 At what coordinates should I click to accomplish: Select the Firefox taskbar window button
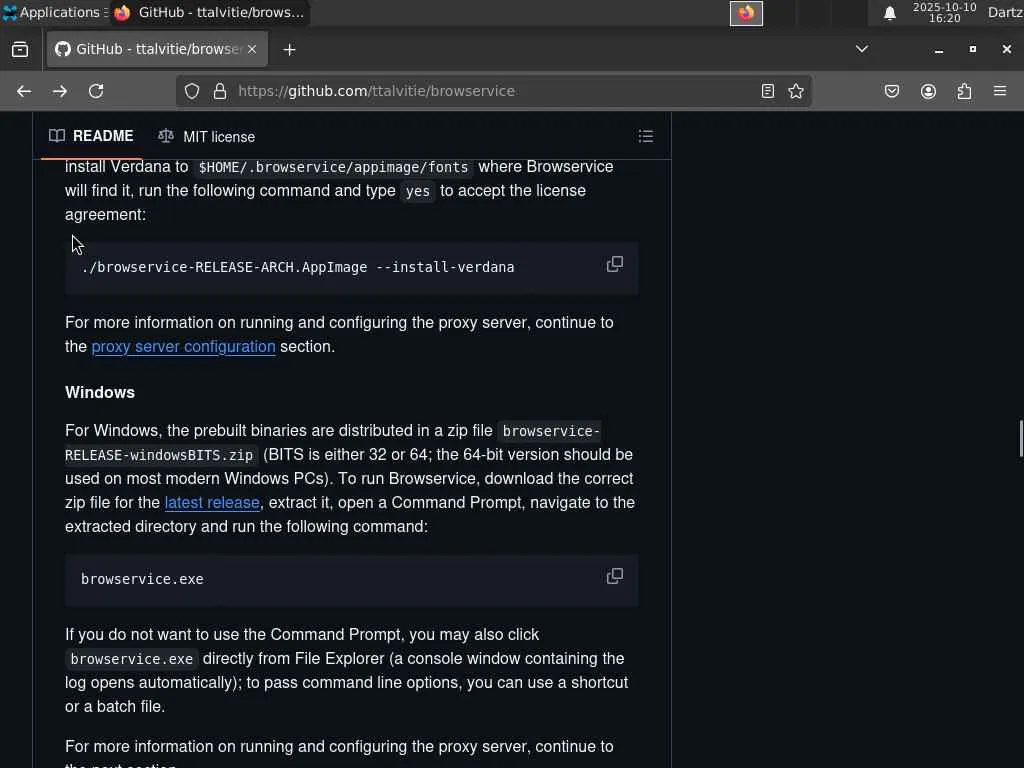(x=209, y=12)
